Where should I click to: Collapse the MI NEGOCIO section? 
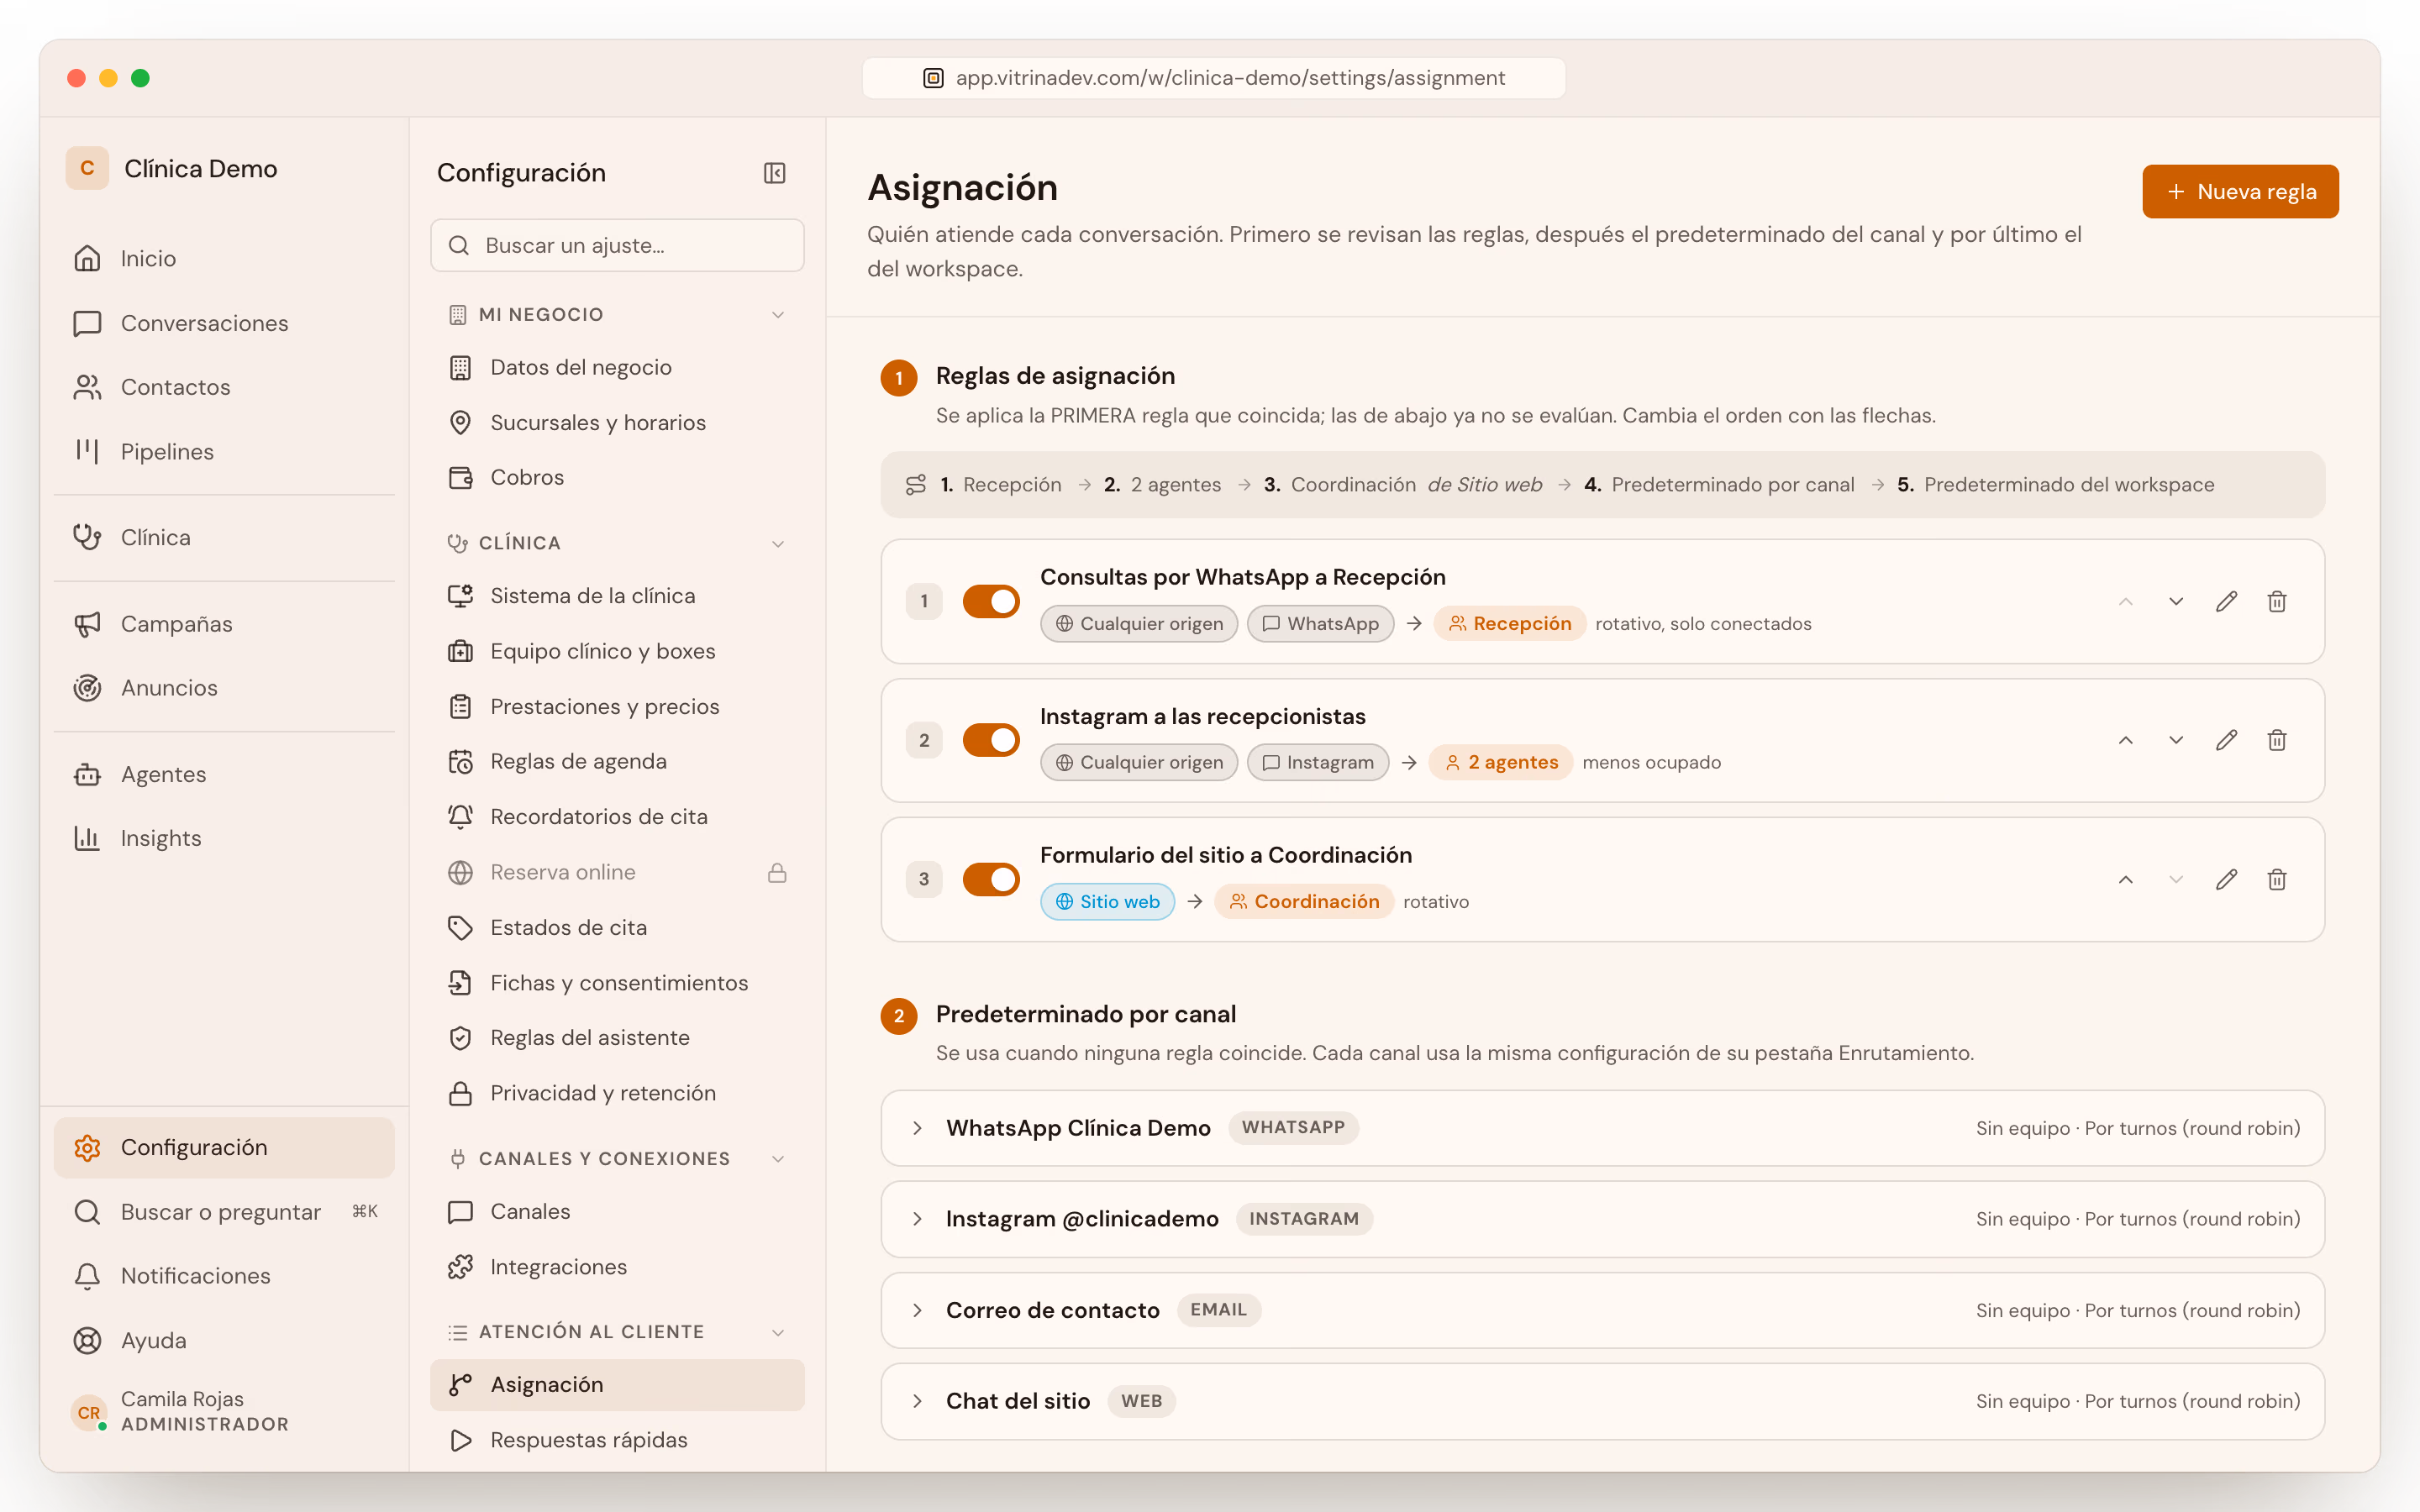pos(778,314)
